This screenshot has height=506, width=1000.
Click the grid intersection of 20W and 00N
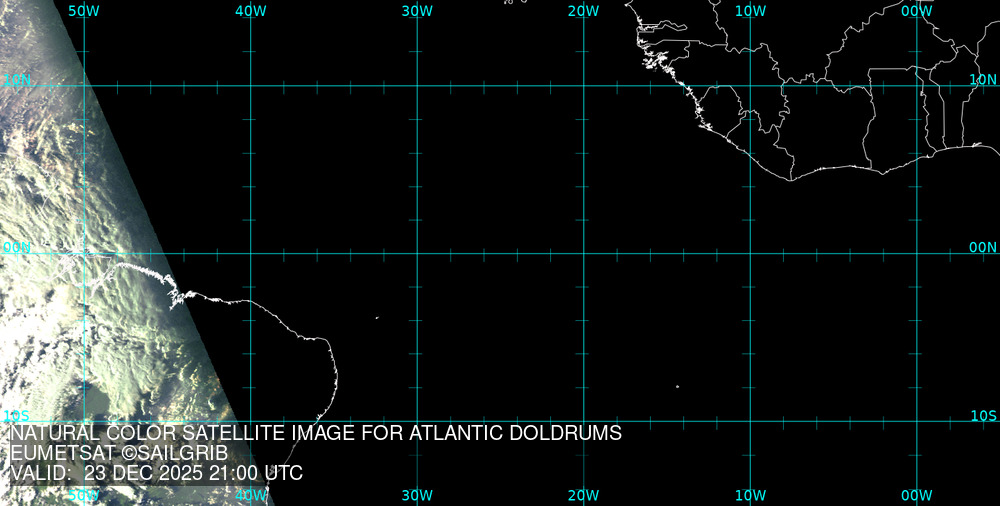(x=584, y=253)
